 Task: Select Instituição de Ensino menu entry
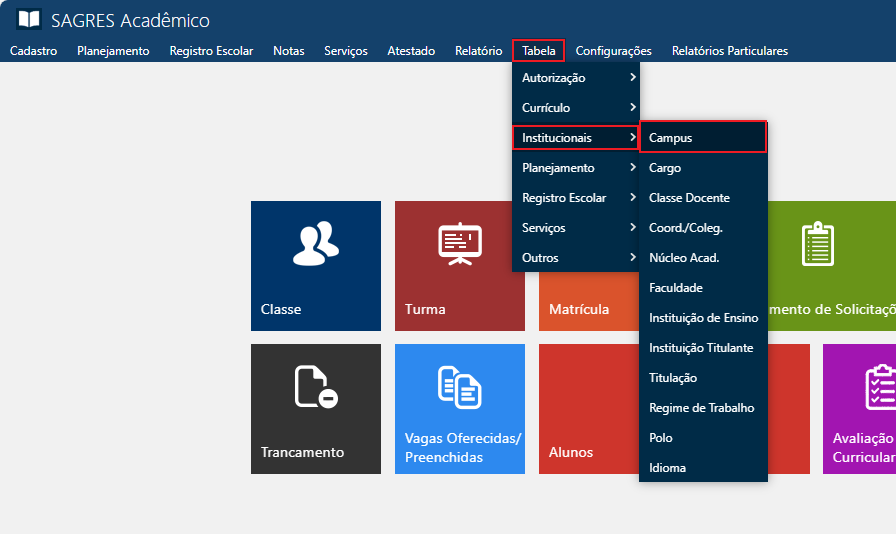coord(703,318)
